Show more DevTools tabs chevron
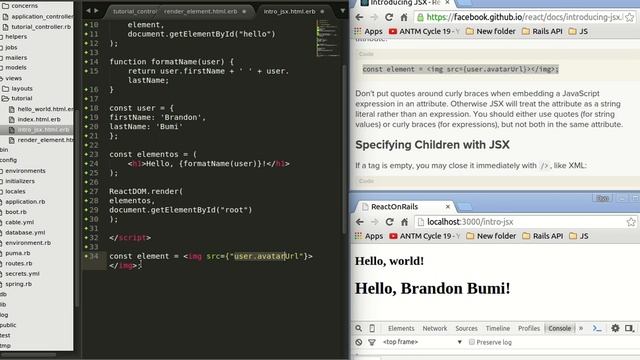Image resolution: width=640 pixels, height=360 pixels. point(581,328)
